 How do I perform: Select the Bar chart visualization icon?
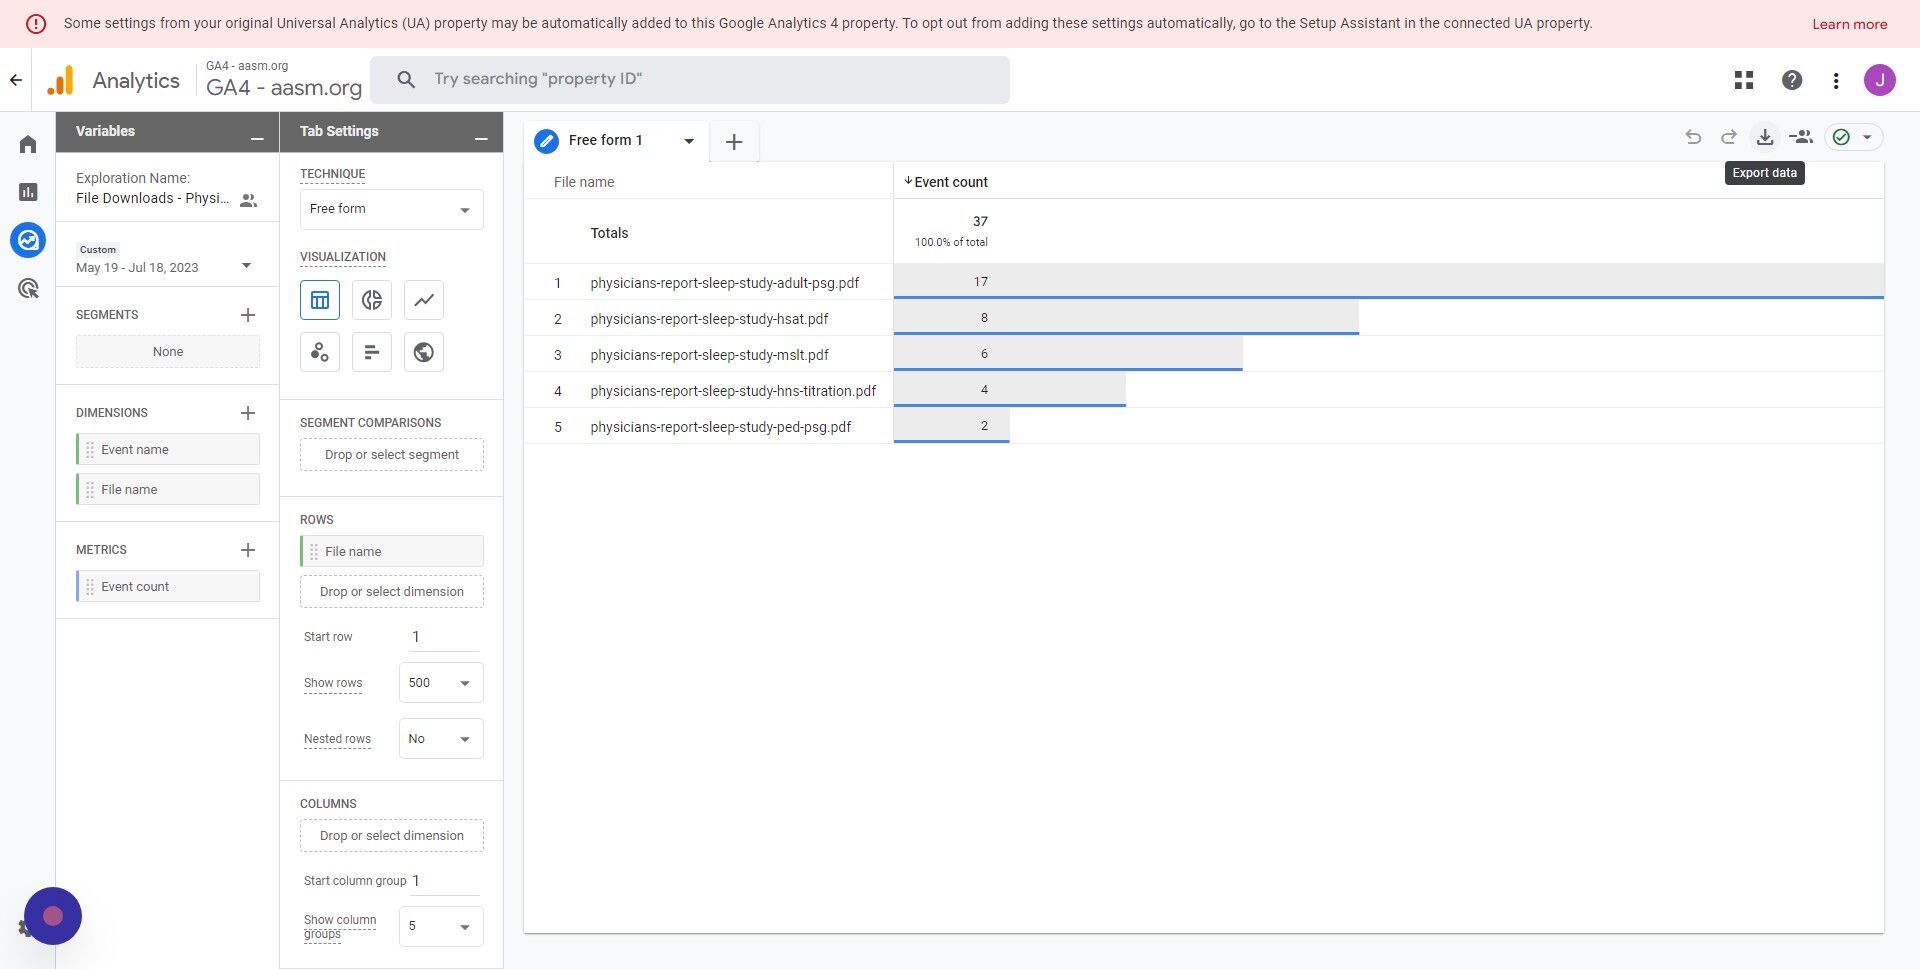tap(372, 352)
